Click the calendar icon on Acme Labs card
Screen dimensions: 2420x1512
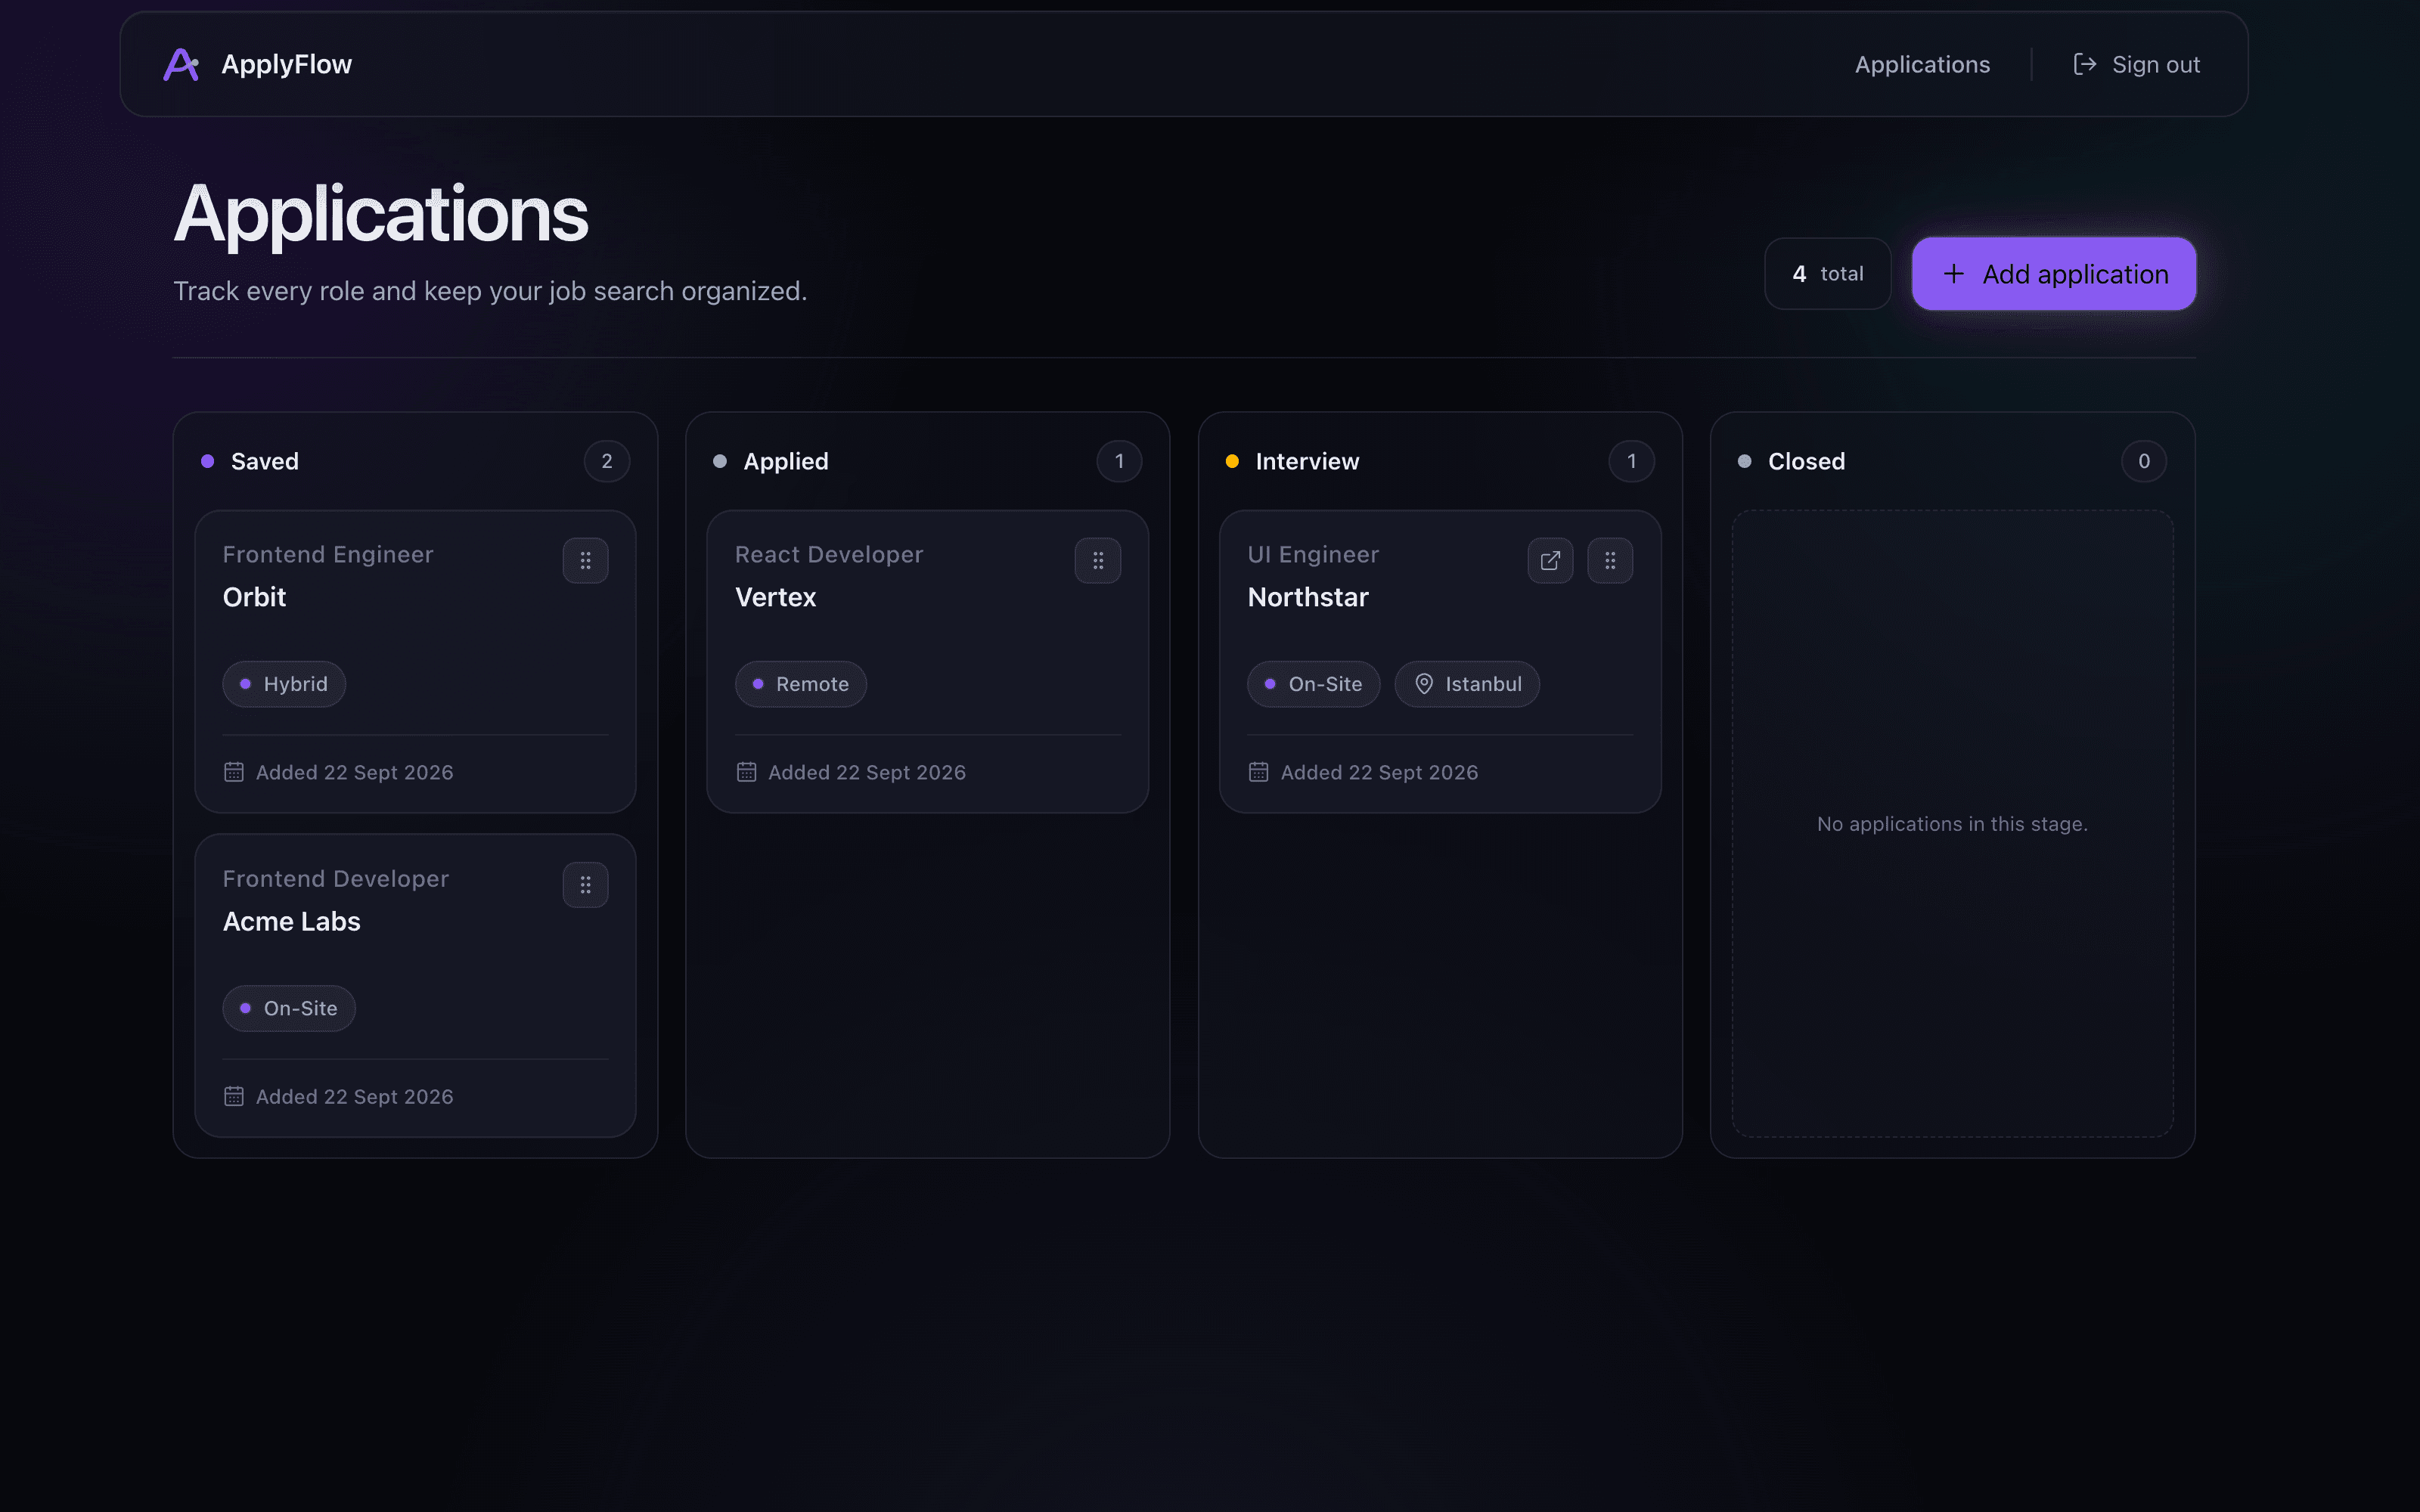tap(233, 1095)
